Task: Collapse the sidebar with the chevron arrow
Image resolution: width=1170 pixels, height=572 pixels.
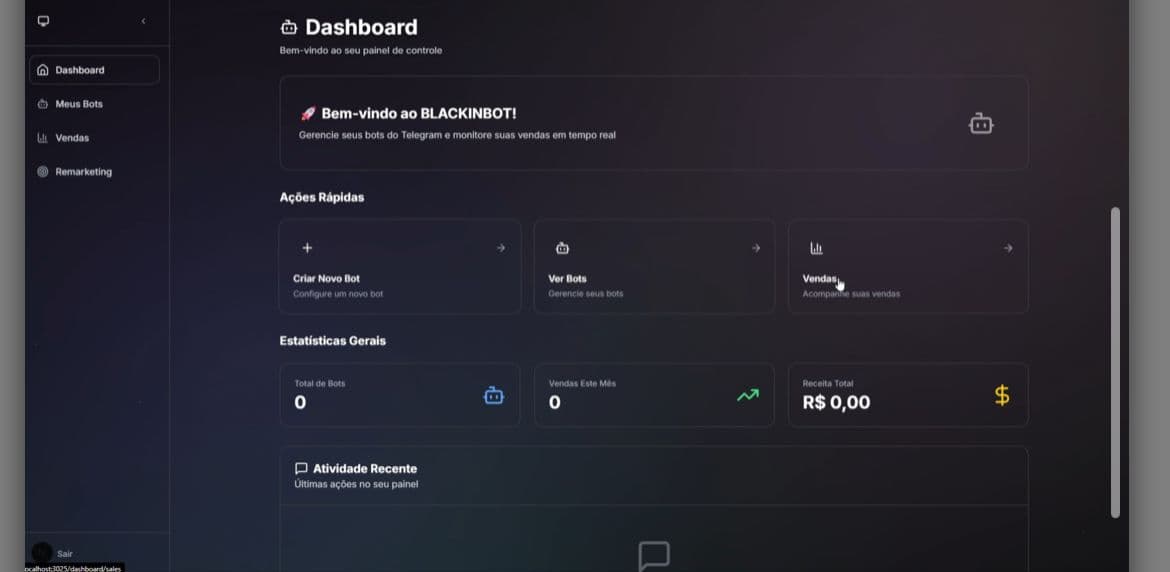Action: coord(143,21)
